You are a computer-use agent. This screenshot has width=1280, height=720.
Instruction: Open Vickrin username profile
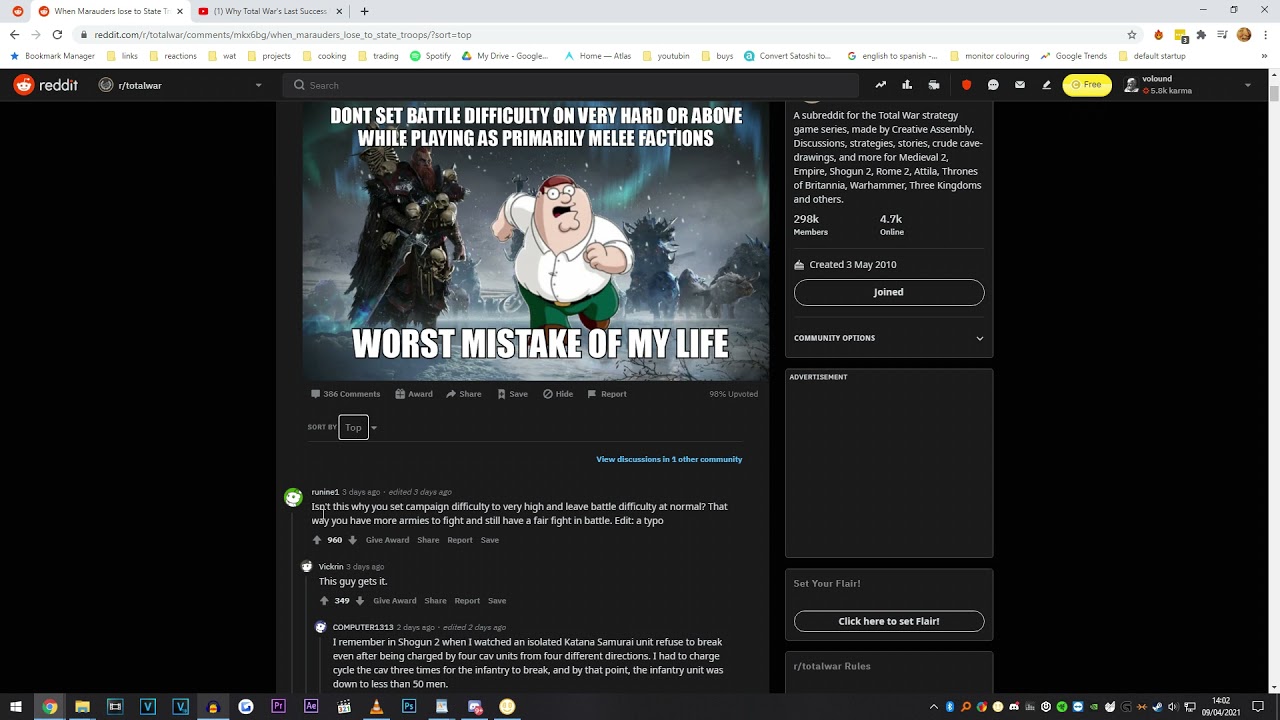[331, 567]
